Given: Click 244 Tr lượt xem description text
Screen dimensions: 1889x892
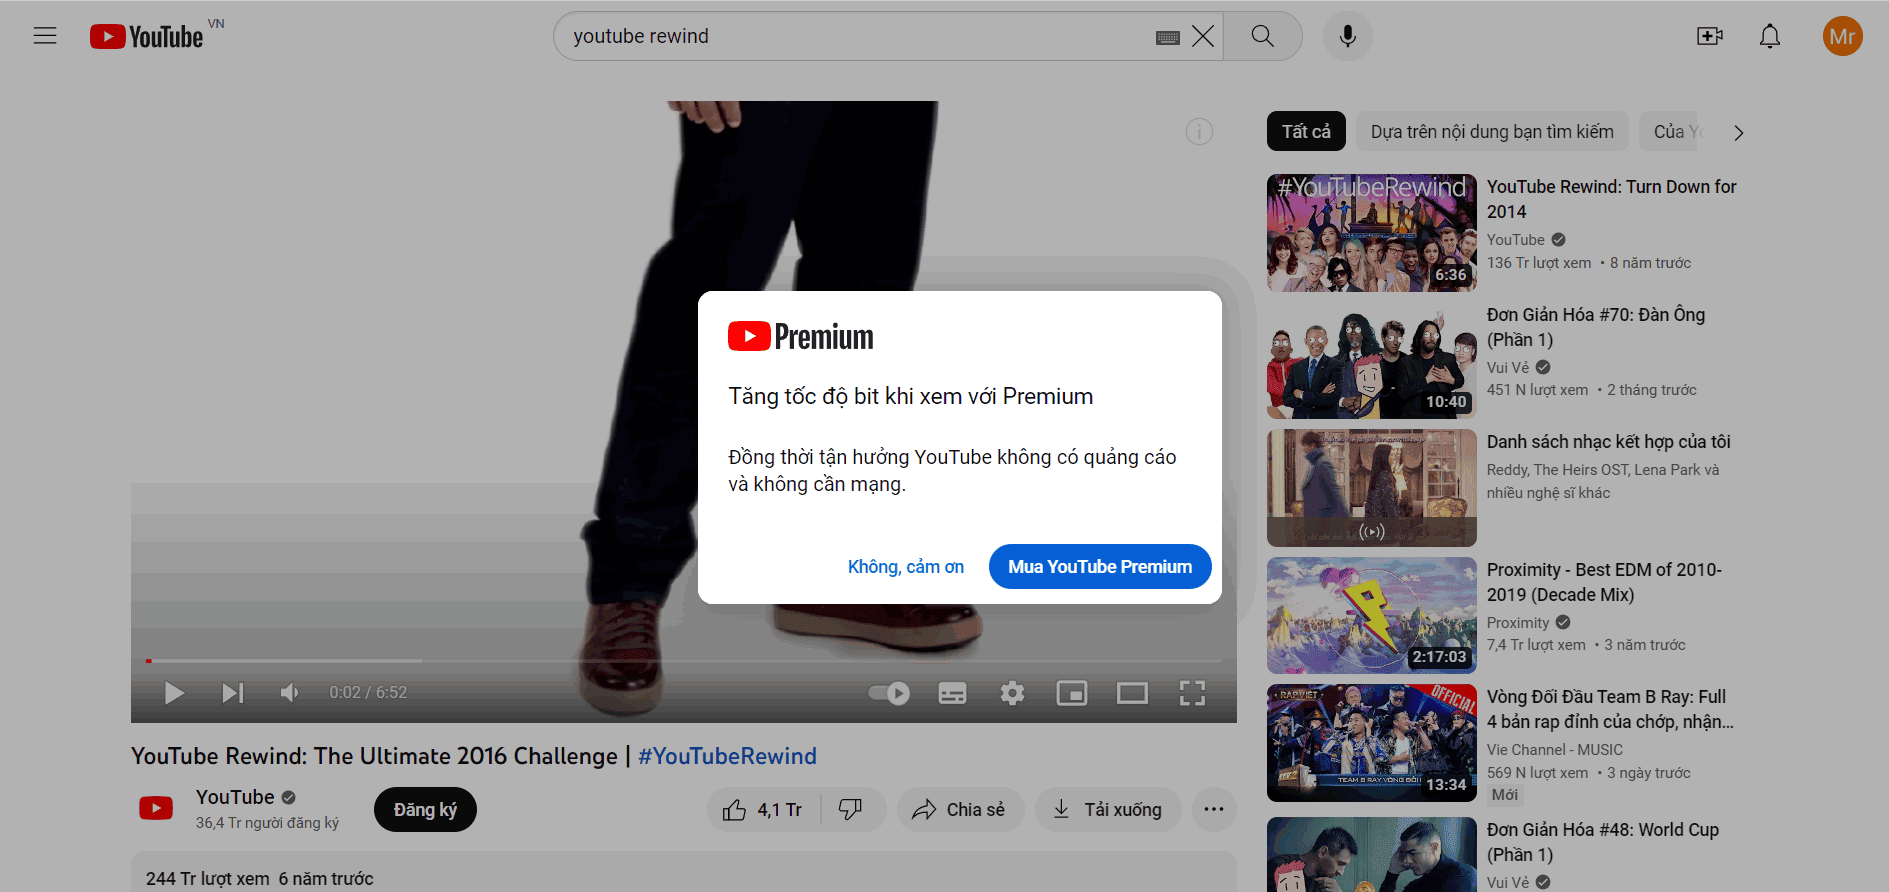Looking at the screenshot, I should (208, 879).
